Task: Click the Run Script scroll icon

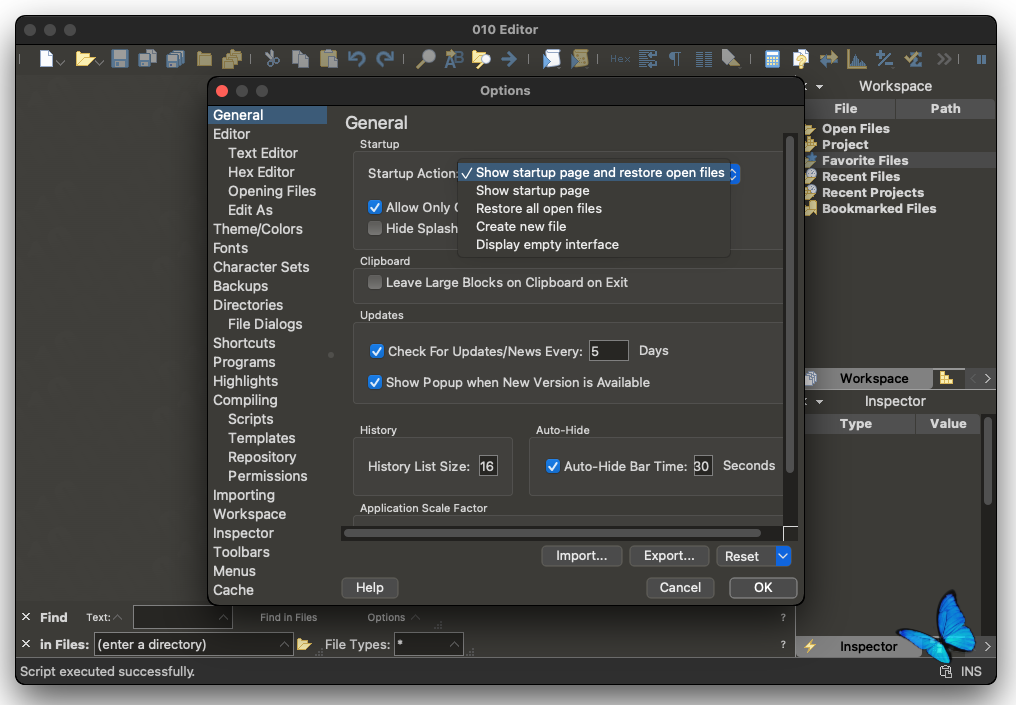Action: pos(551,59)
